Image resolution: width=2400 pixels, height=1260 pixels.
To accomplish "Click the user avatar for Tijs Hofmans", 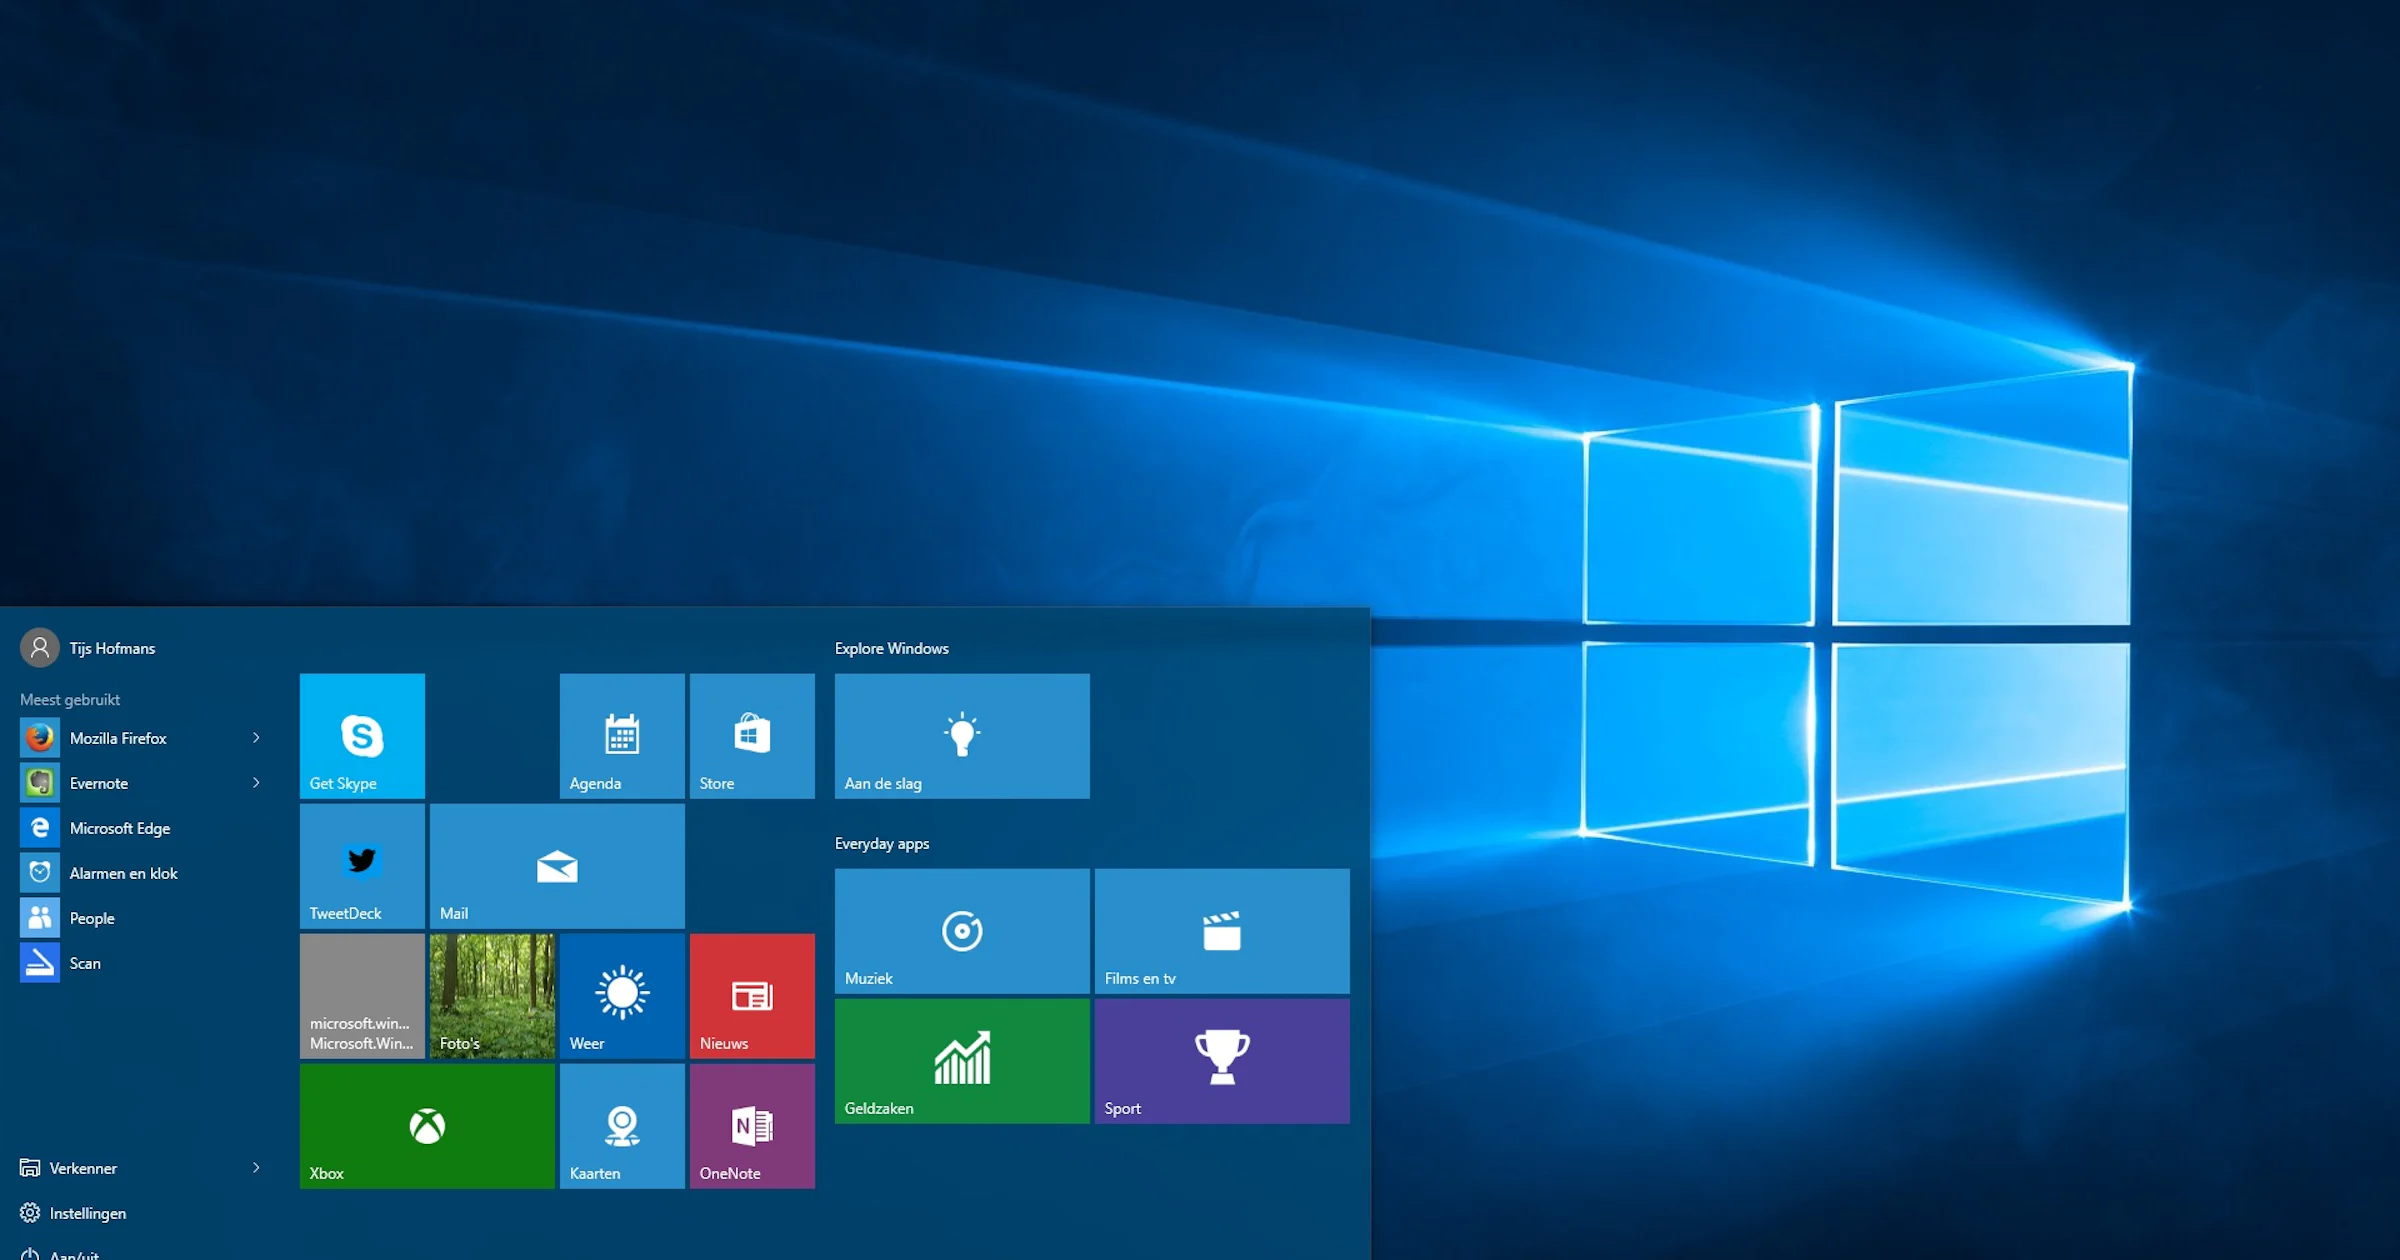I will tap(40, 648).
